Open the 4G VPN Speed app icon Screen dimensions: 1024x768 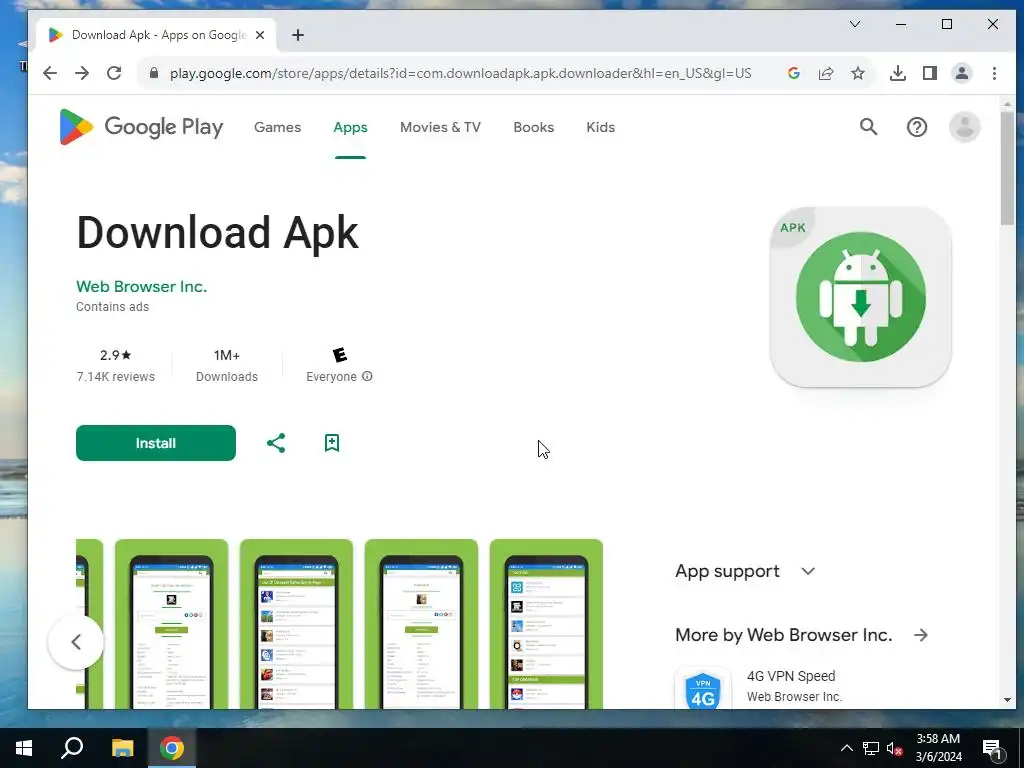[703, 689]
